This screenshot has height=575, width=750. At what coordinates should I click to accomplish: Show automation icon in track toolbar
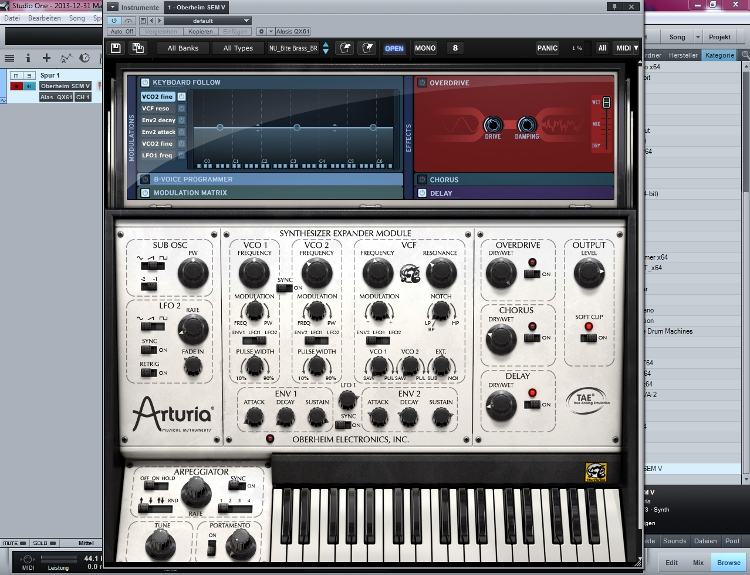click(66, 58)
